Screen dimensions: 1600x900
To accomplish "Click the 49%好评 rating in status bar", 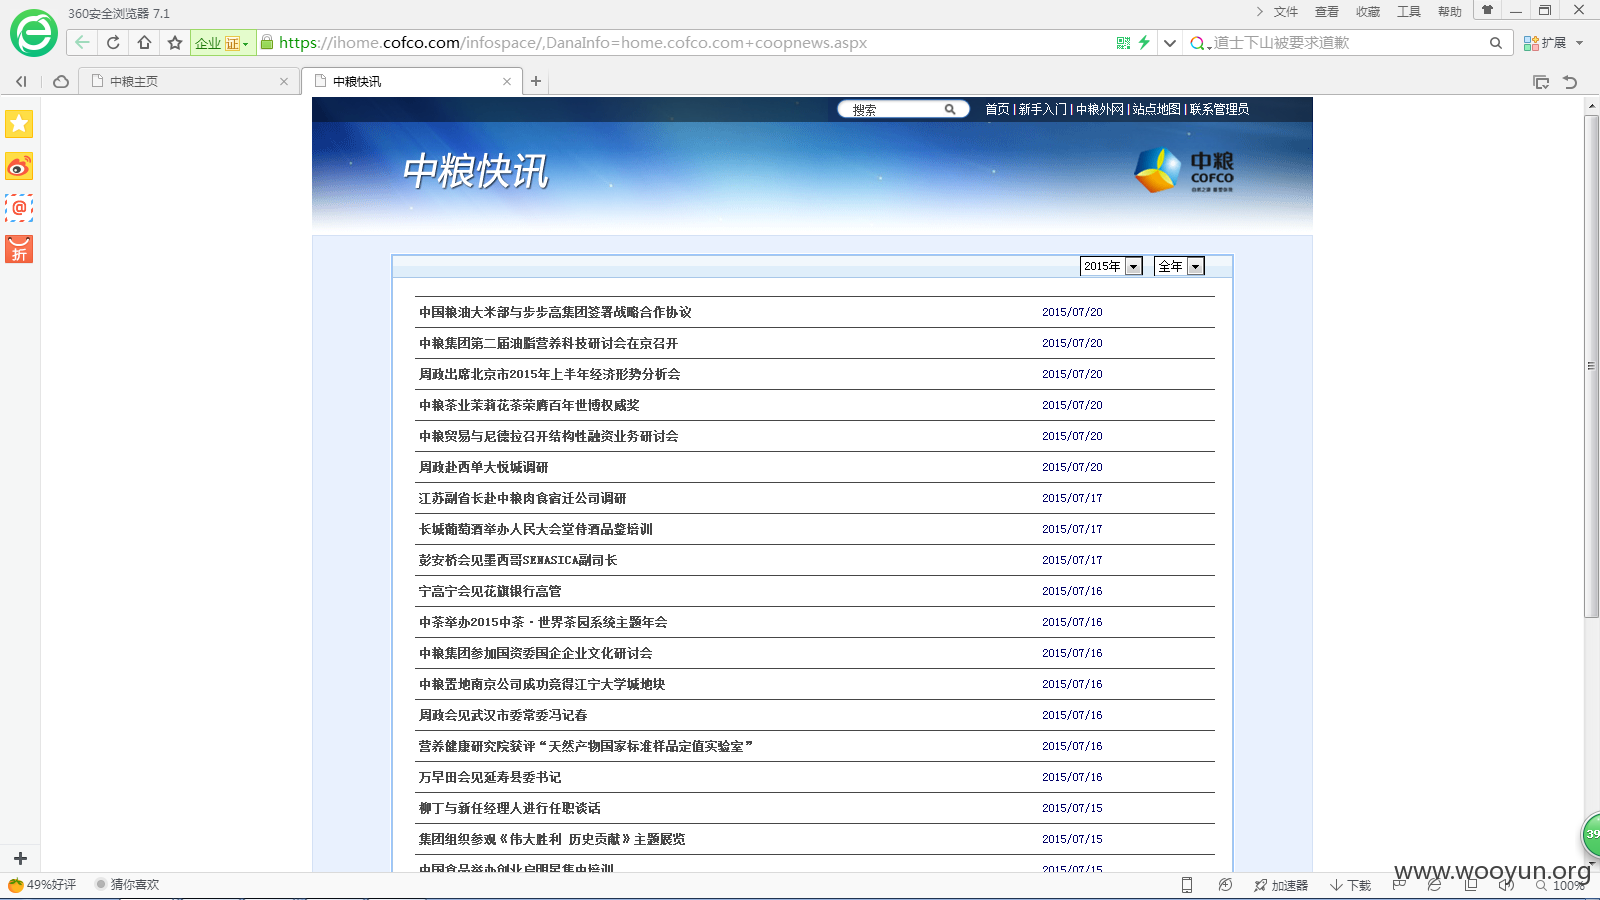I will coord(42,885).
